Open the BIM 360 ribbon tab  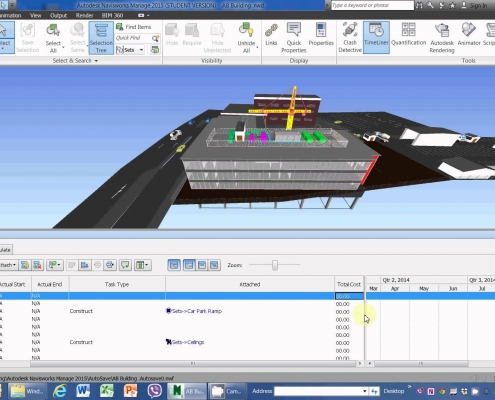[x=112, y=15]
